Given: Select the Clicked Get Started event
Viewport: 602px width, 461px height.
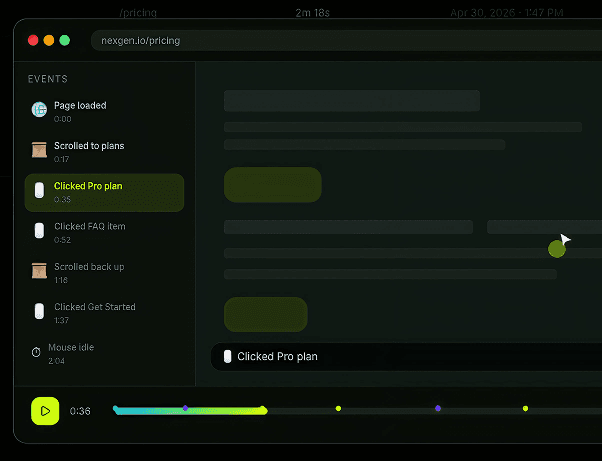Looking at the screenshot, I should click(x=104, y=313).
